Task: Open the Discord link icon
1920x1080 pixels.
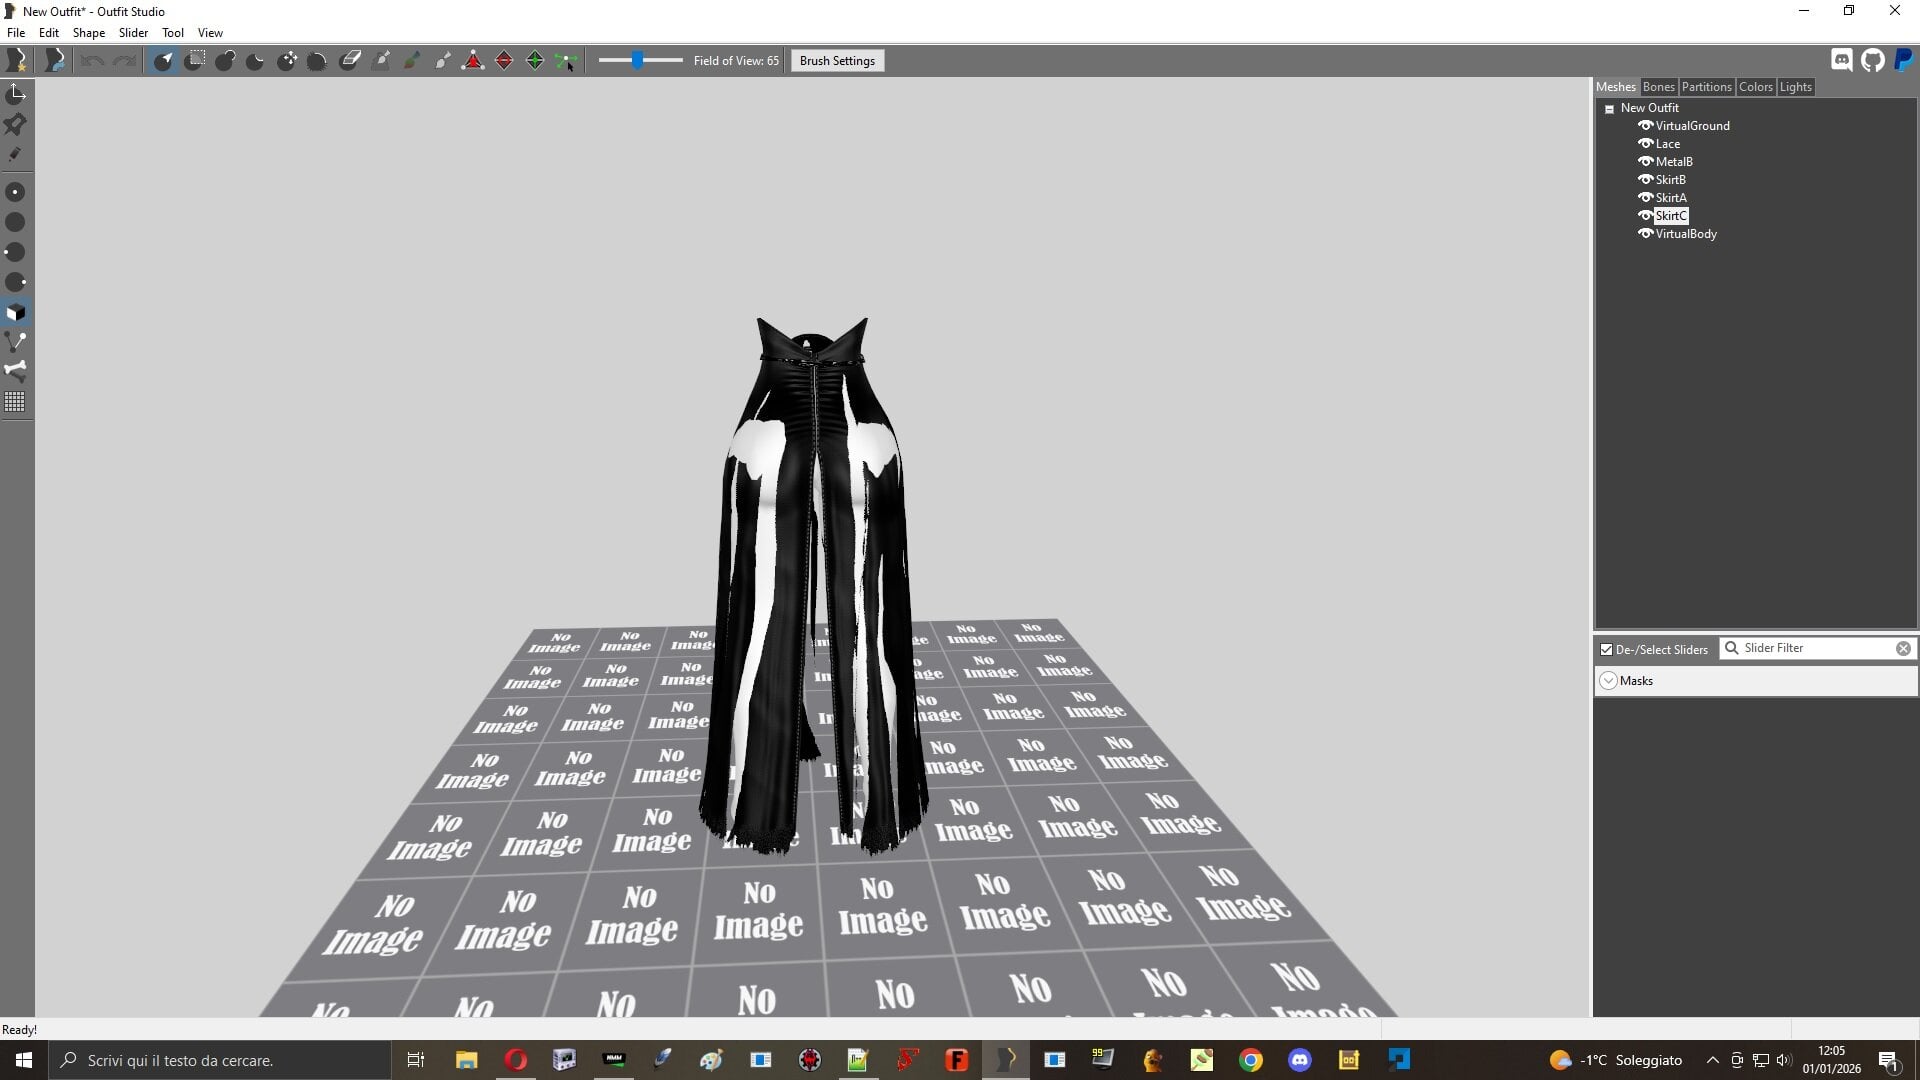Action: 1842,60
